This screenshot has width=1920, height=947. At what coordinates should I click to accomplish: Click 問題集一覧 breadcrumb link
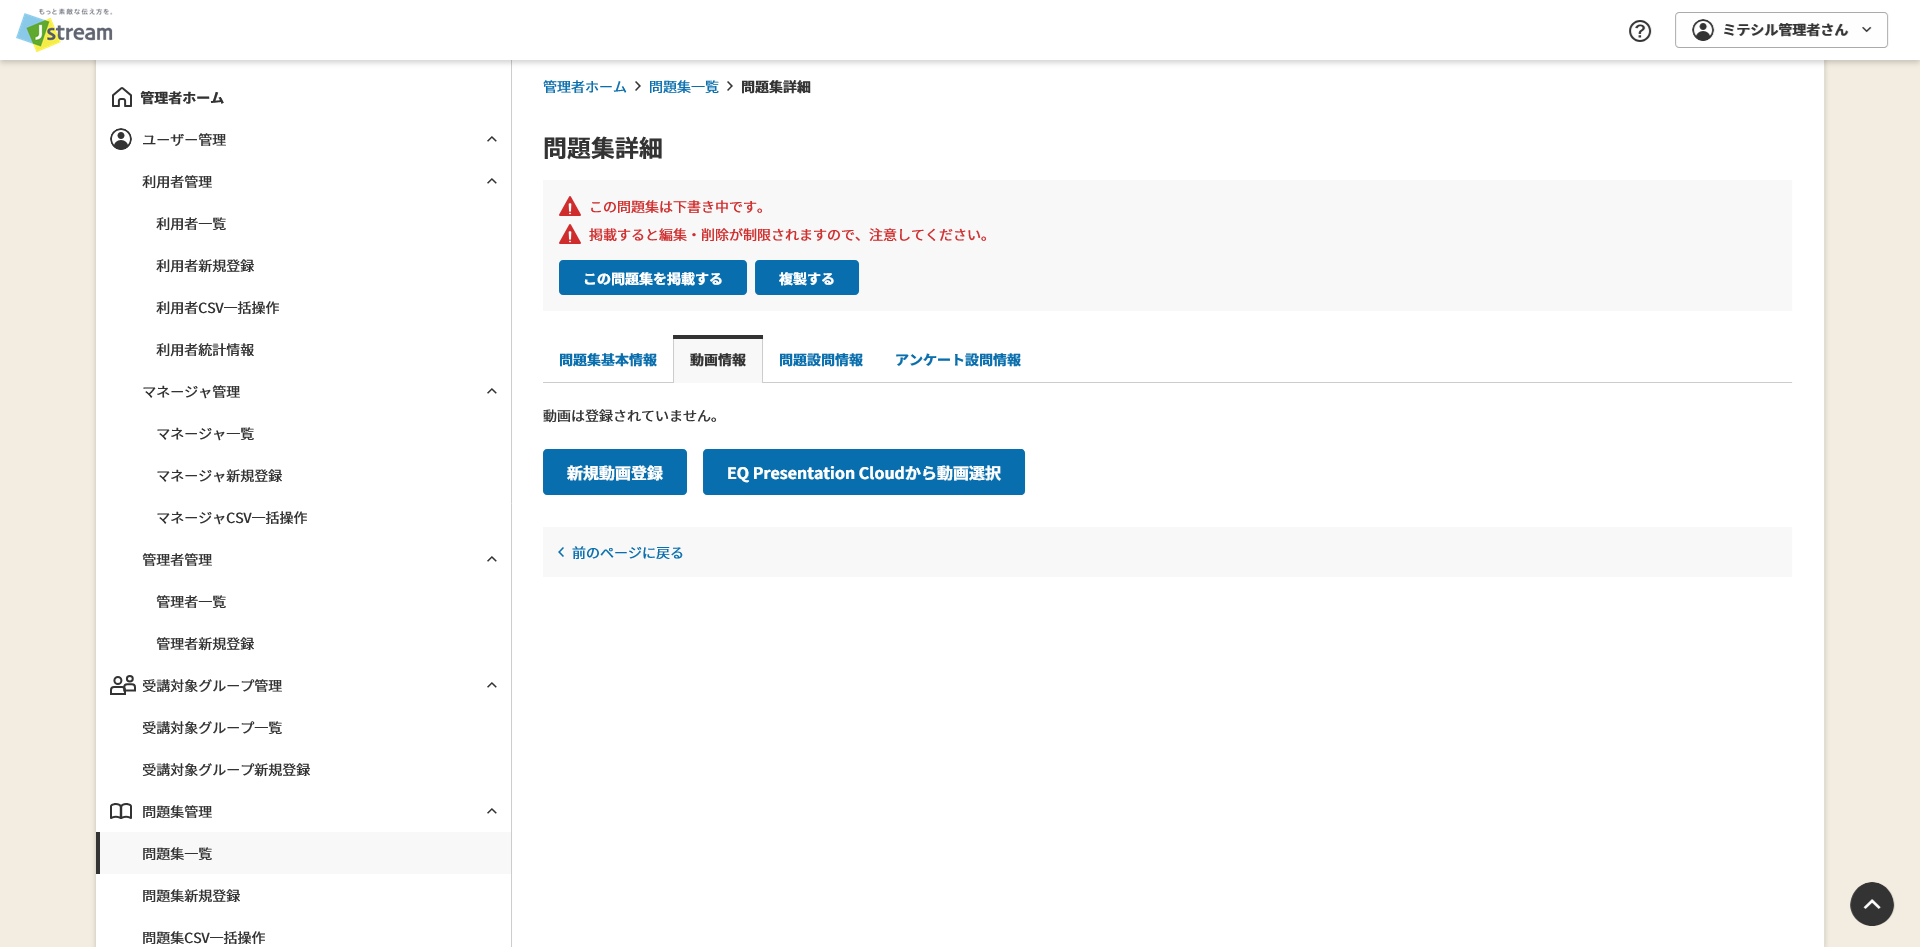(x=684, y=87)
